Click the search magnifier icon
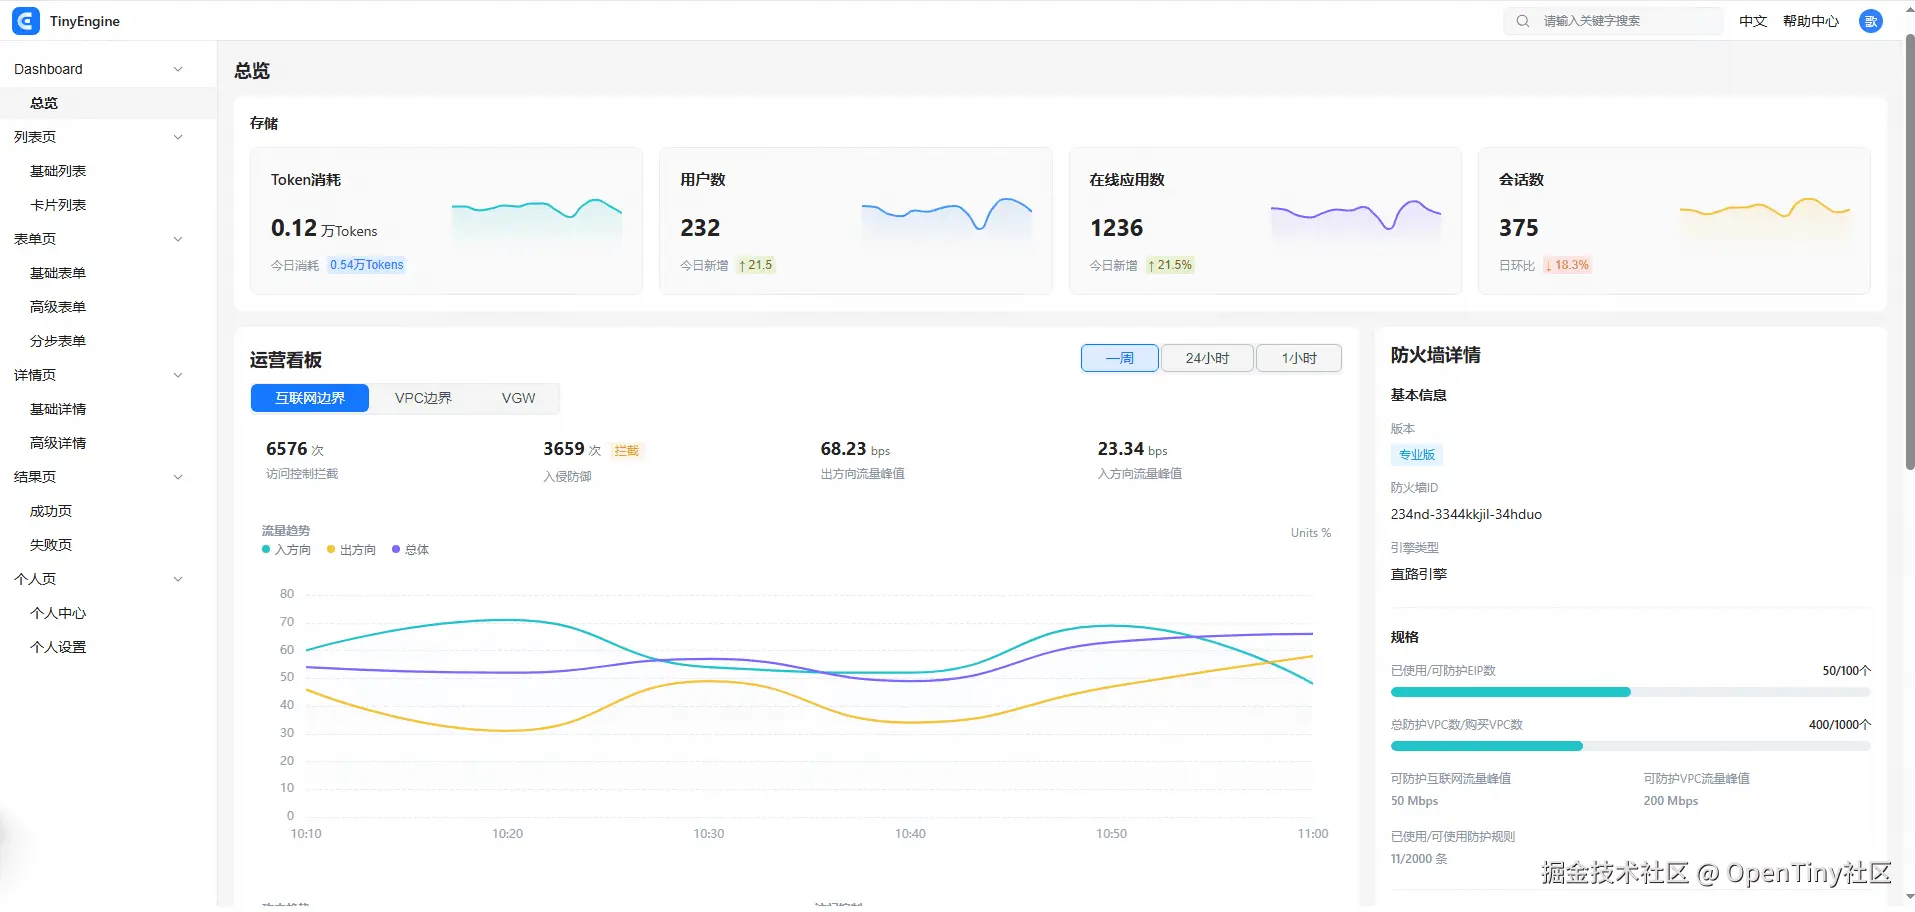 point(1522,21)
